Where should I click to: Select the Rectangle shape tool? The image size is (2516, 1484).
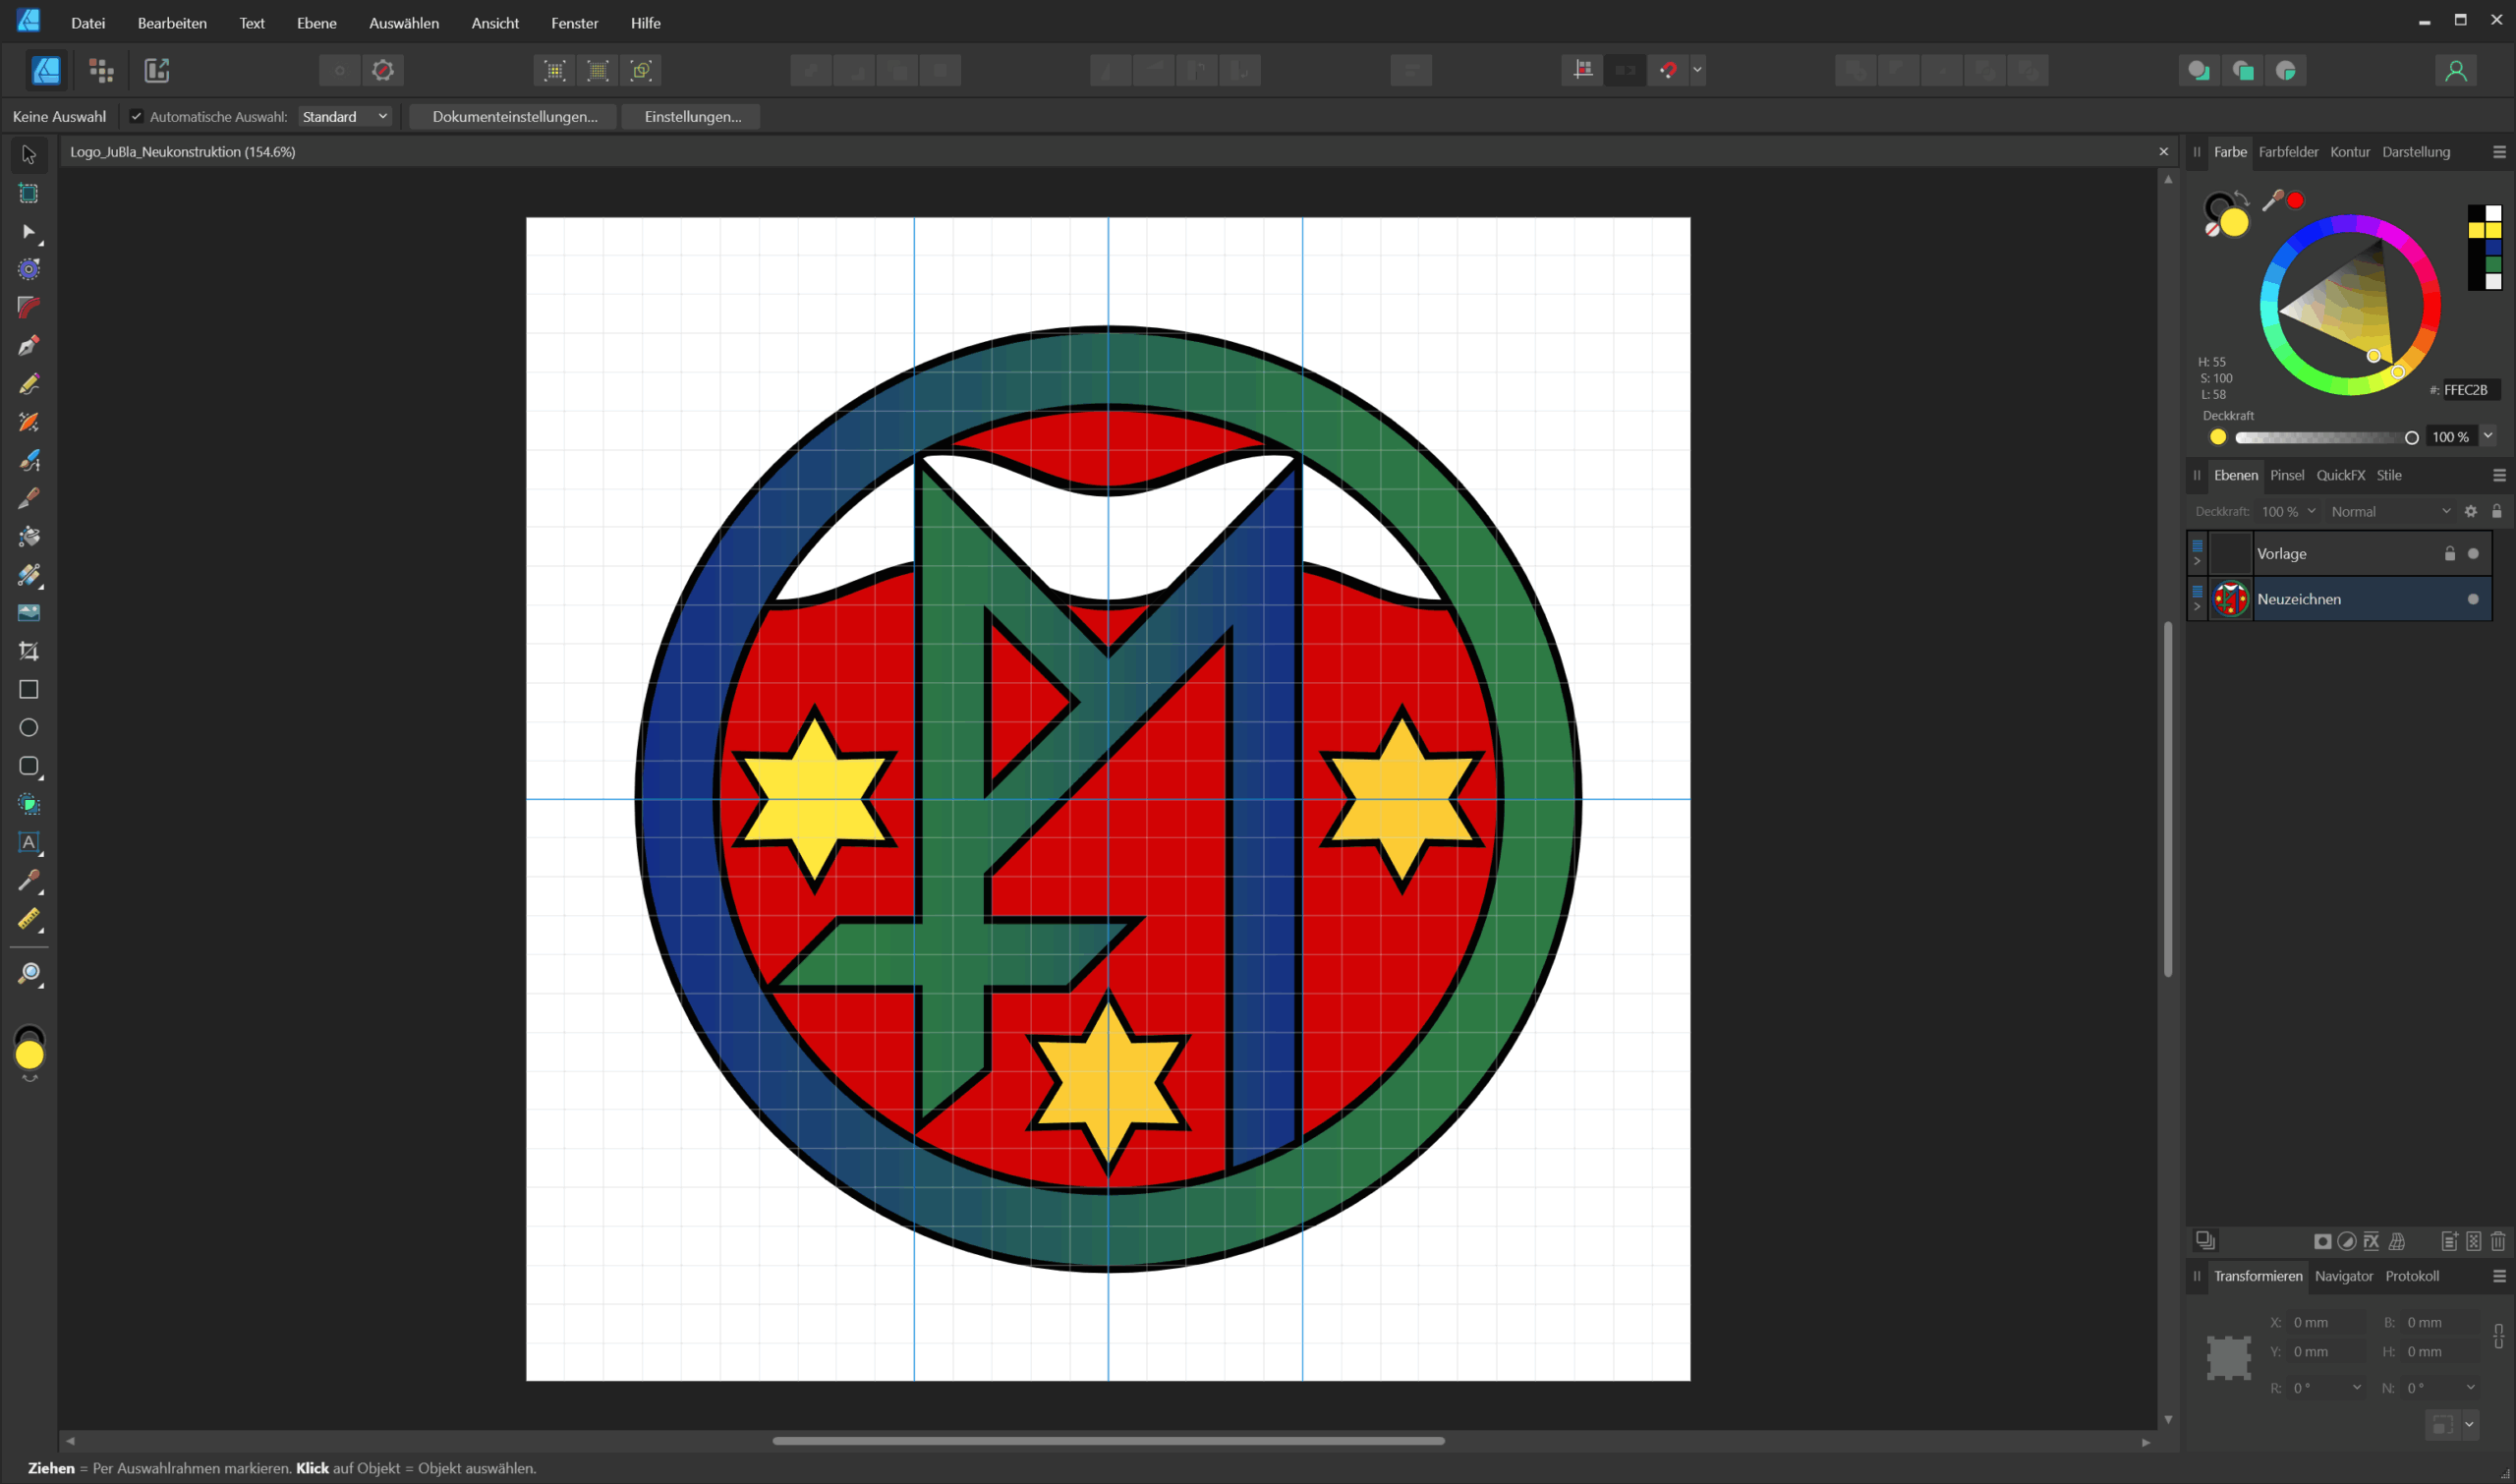[28, 689]
